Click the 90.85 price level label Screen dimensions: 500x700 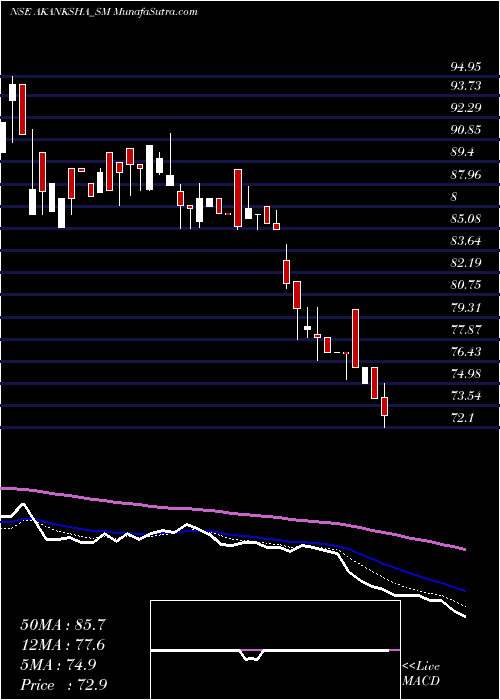point(466,130)
